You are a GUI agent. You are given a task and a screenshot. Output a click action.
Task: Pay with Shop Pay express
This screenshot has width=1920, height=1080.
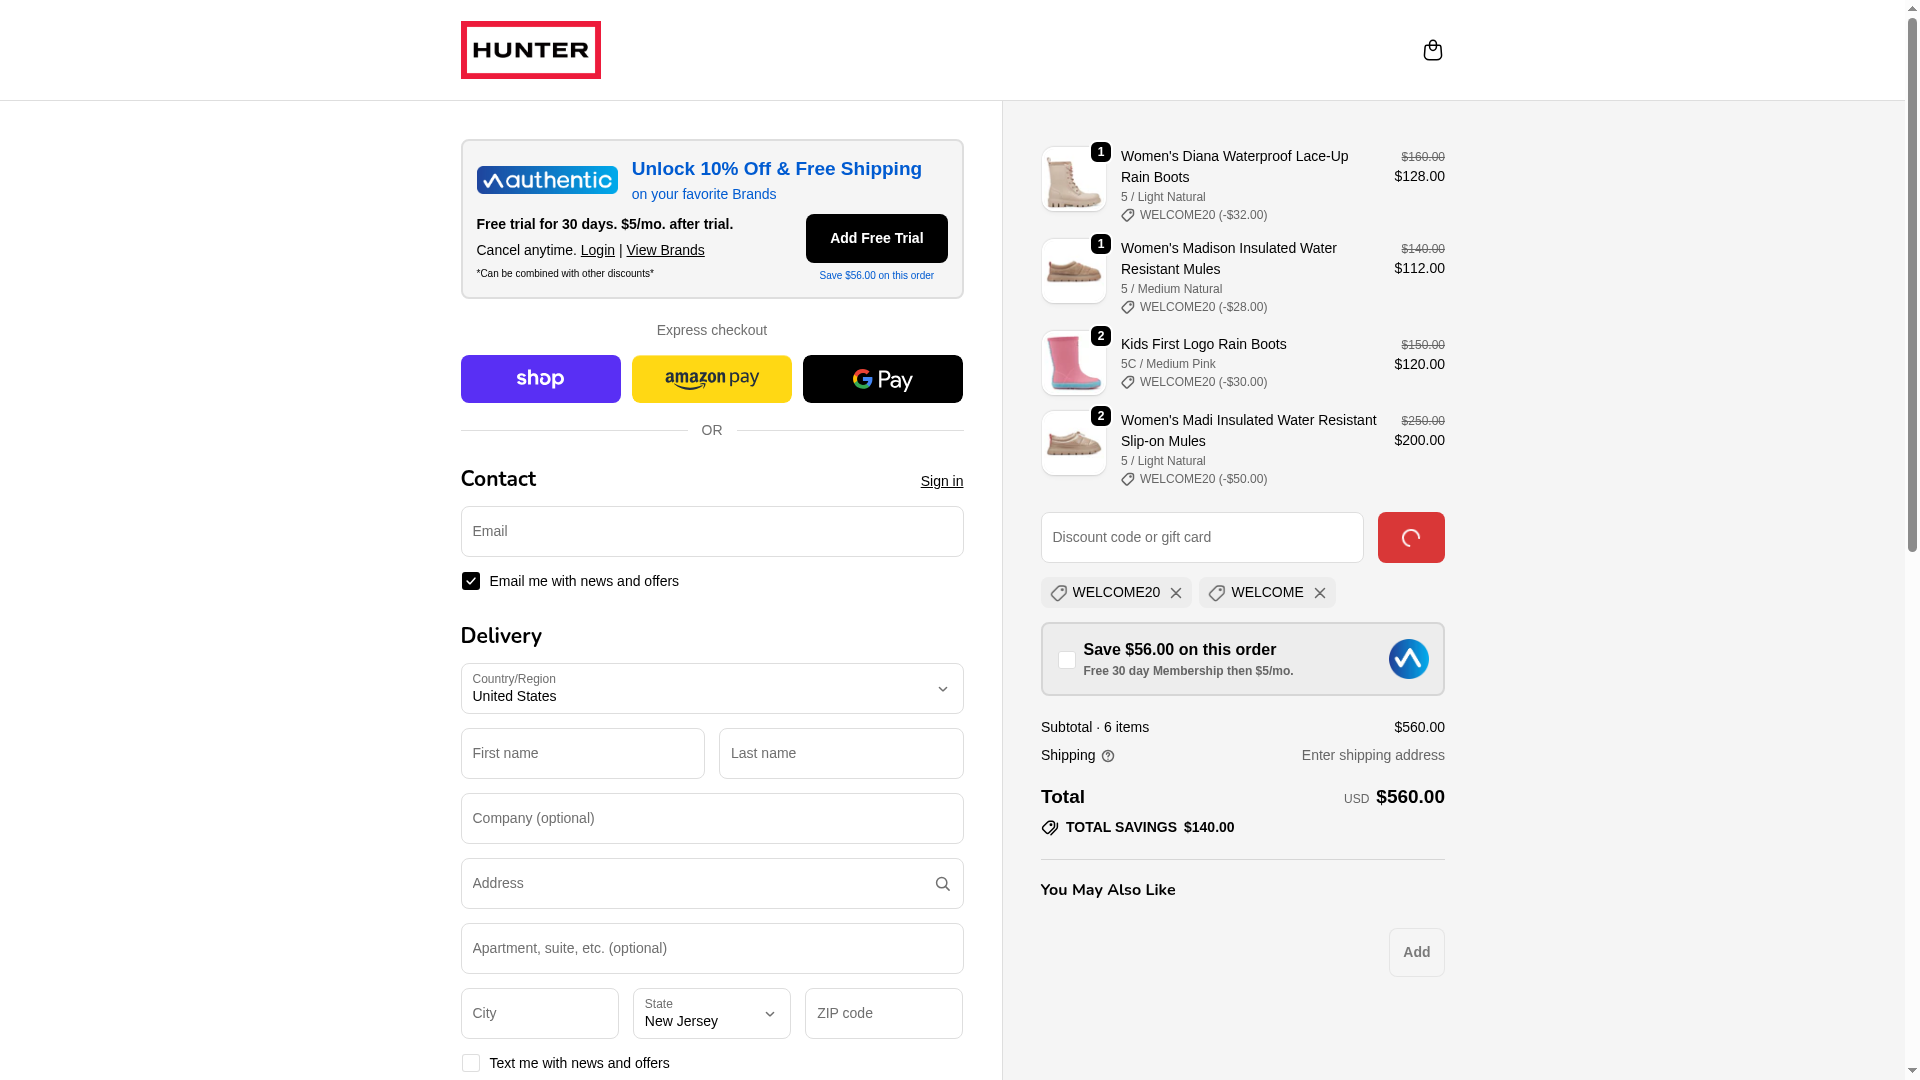coord(541,379)
